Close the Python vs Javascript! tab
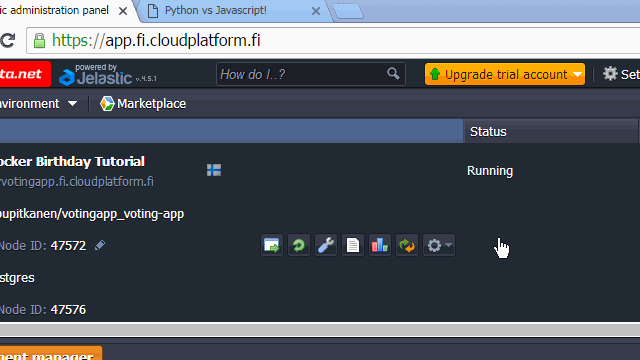The height and width of the screenshot is (360, 640). [316, 11]
